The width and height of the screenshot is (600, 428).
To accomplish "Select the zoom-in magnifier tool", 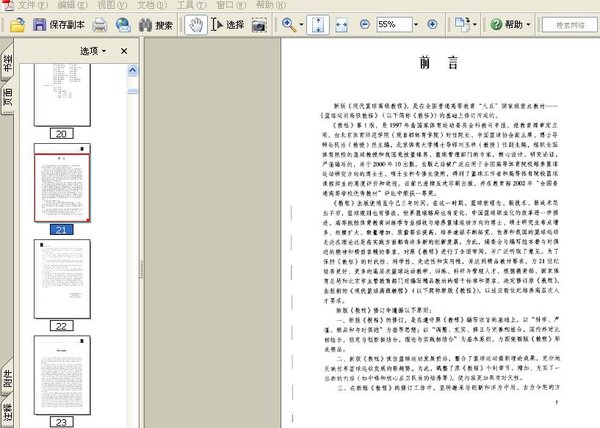I will pyautogui.click(x=289, y=25).
